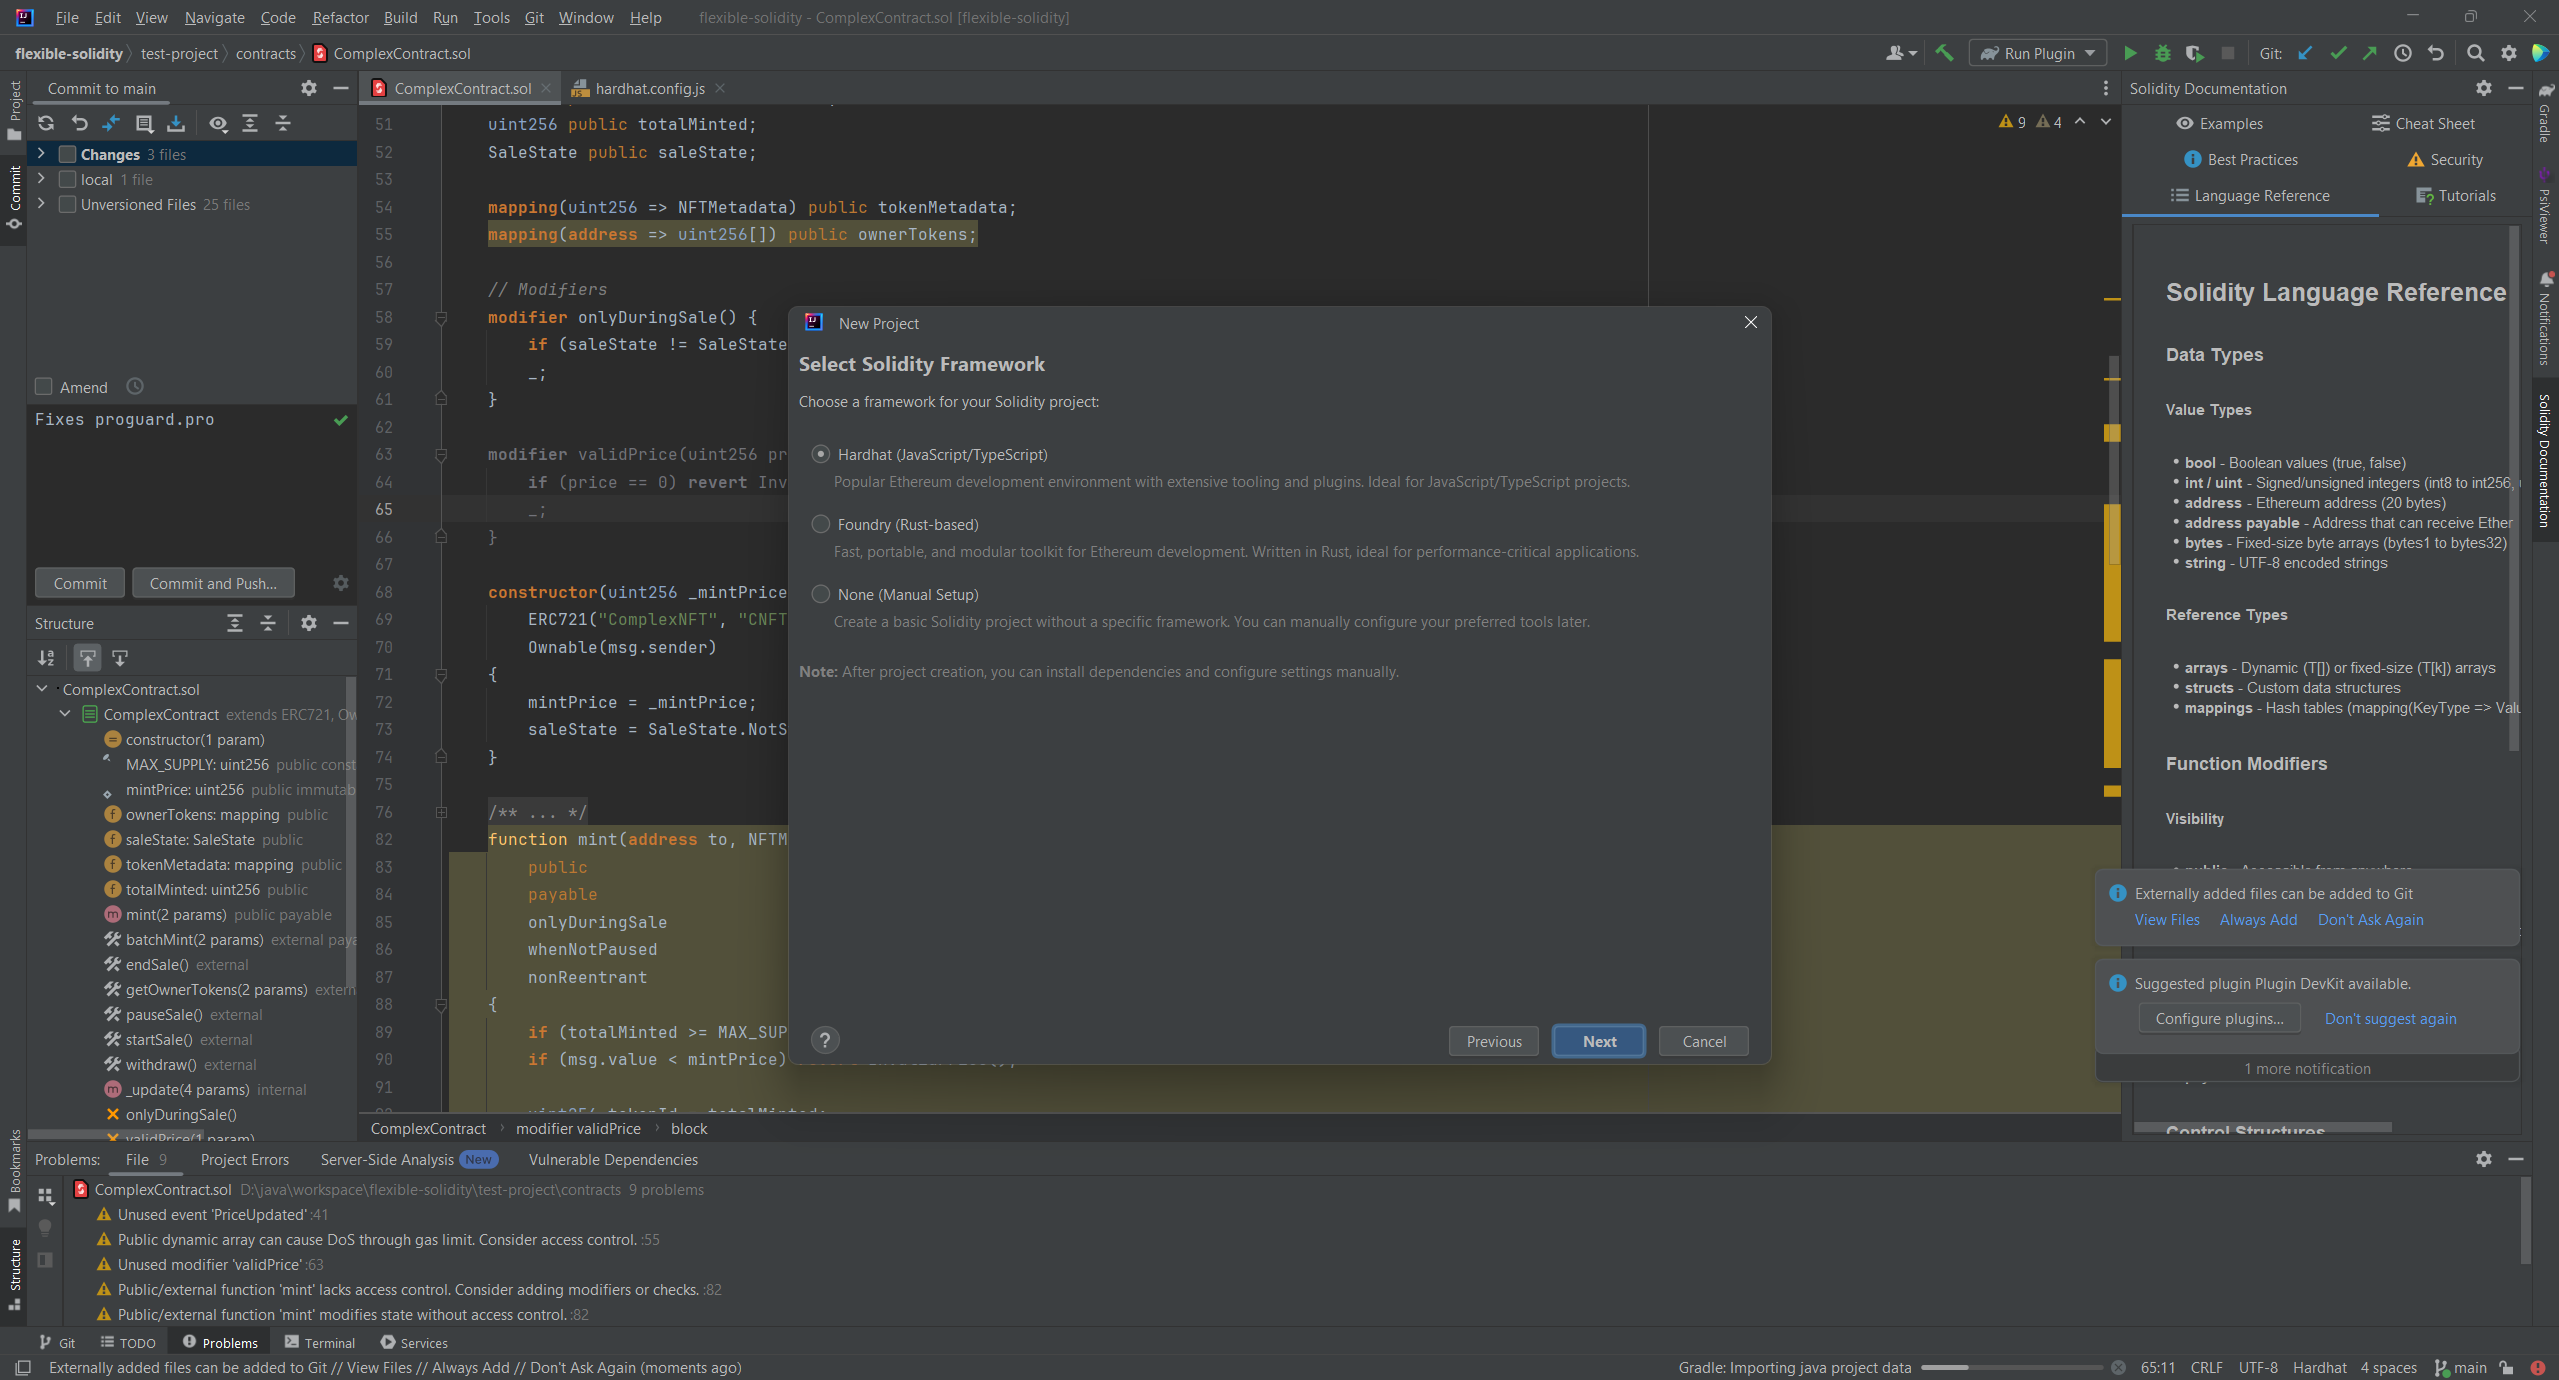
Task: Click the Commit and Push button
Action: [x=213, y=583]
